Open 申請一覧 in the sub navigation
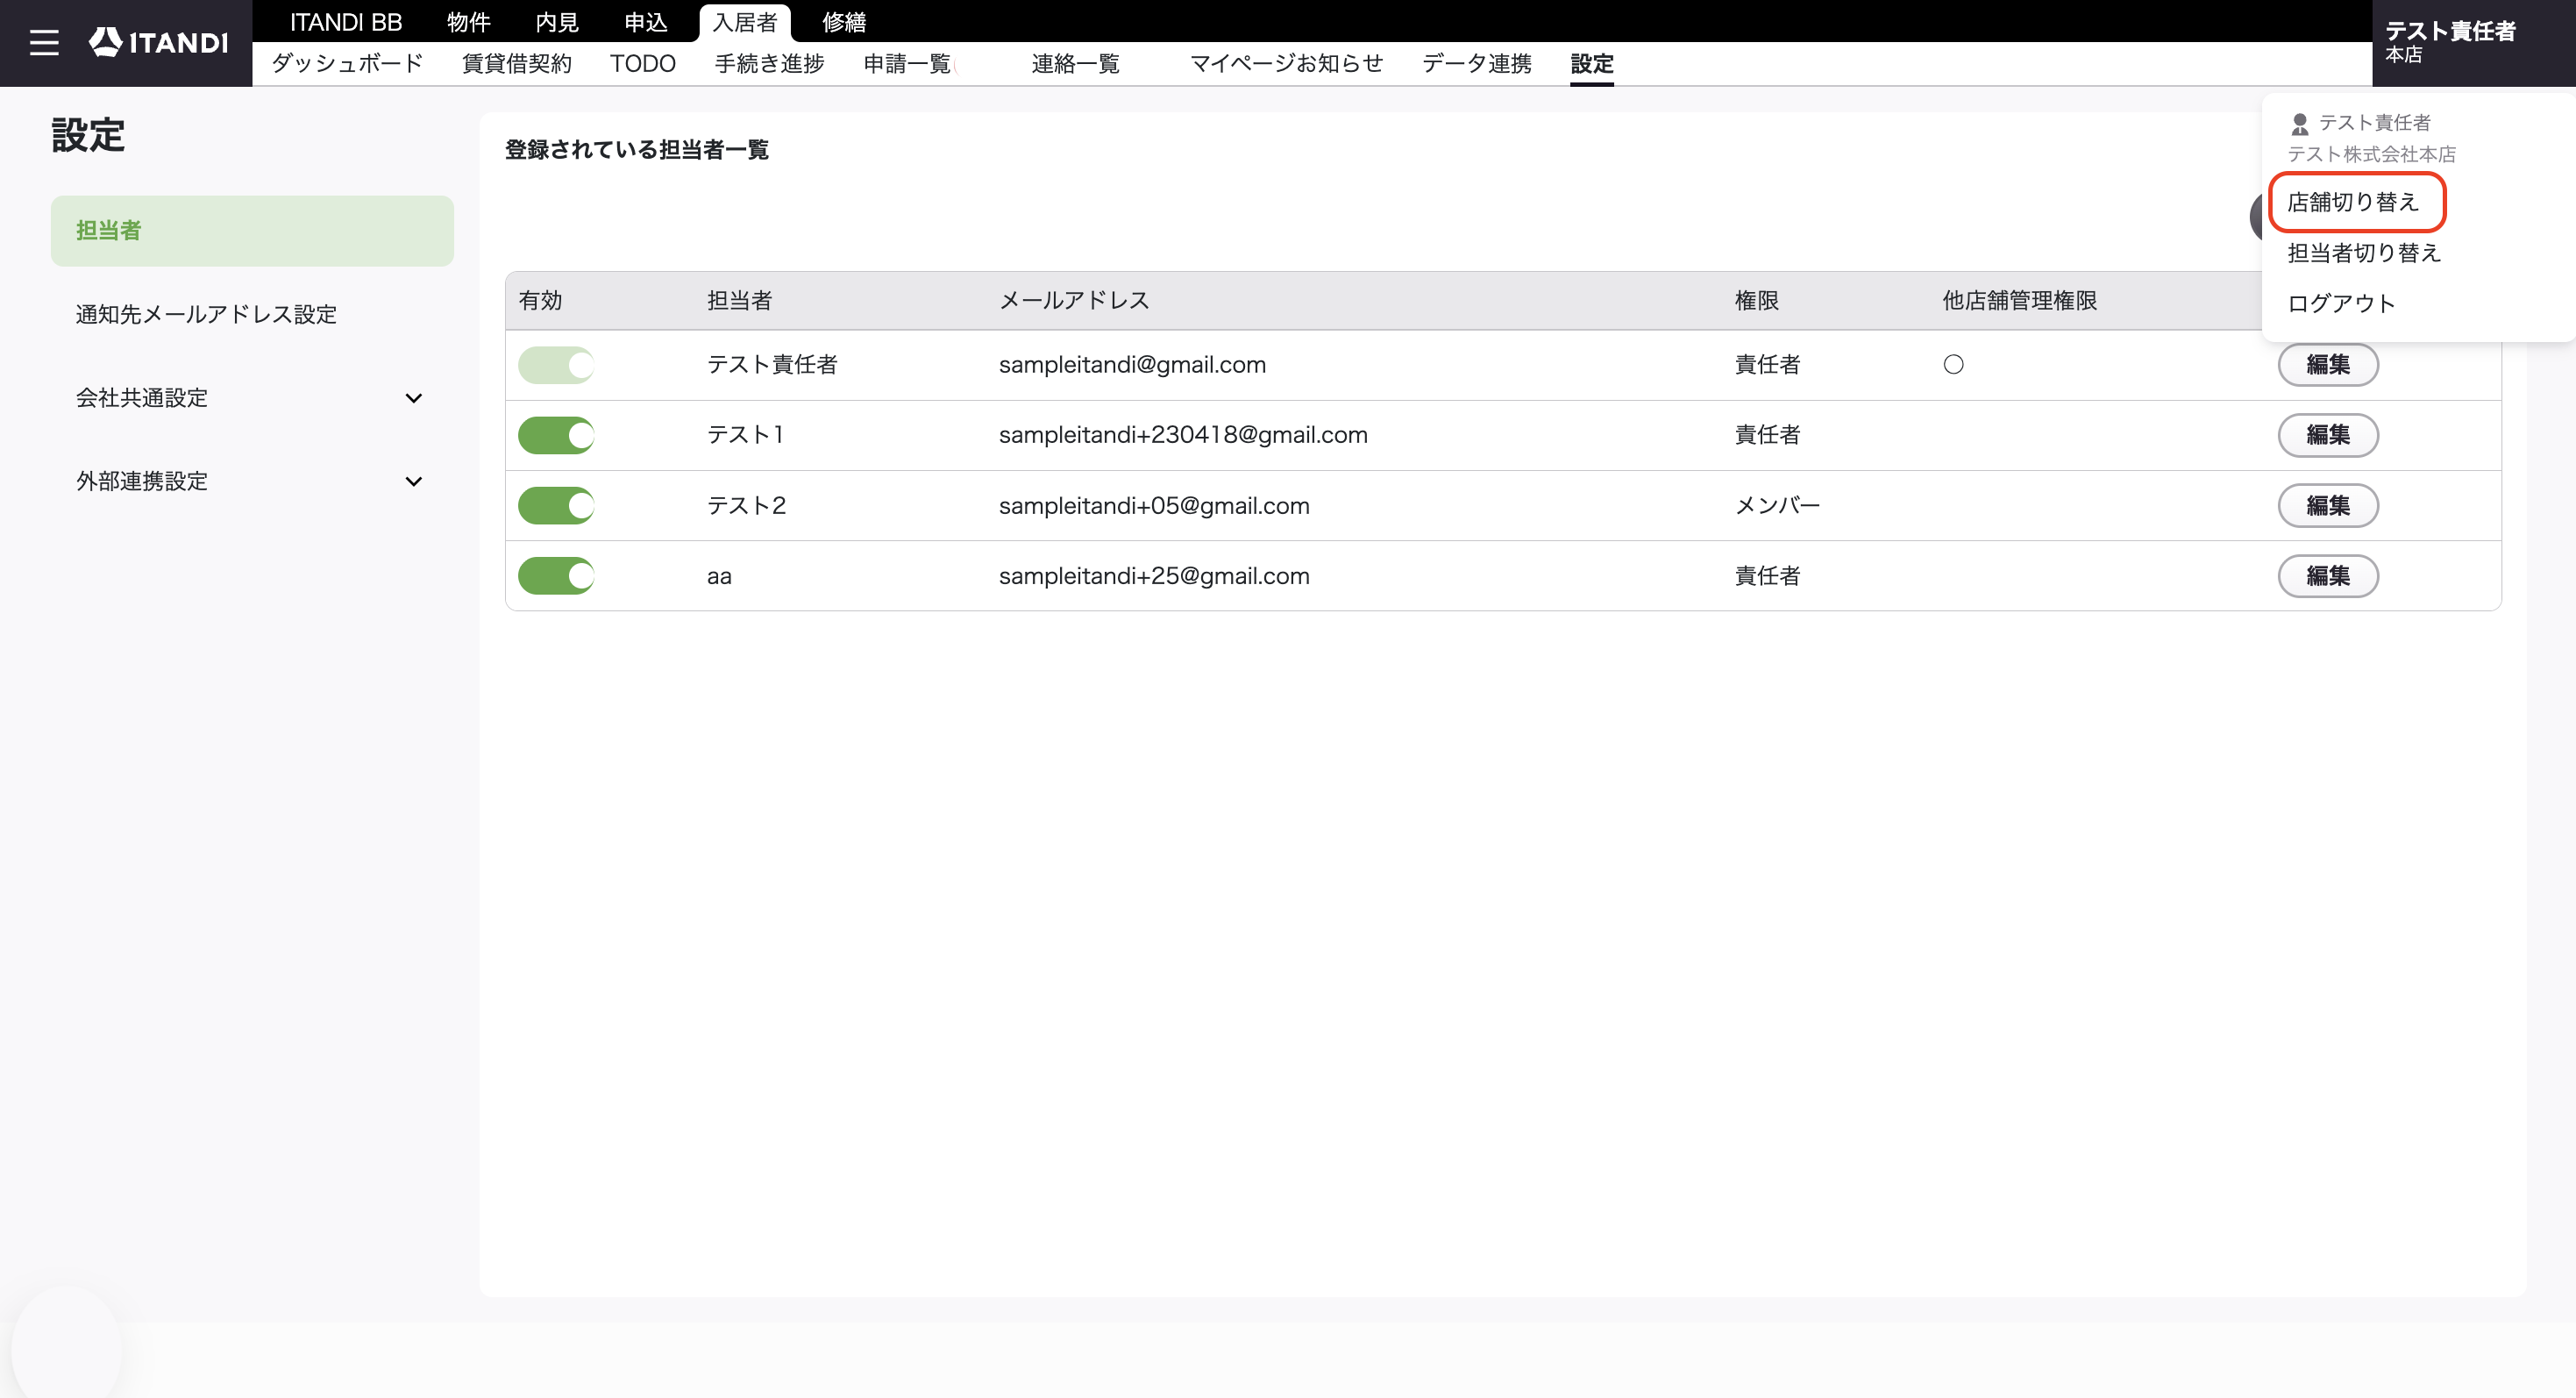This screenshot has width=2576, height=1398. [x=907, y=64]
